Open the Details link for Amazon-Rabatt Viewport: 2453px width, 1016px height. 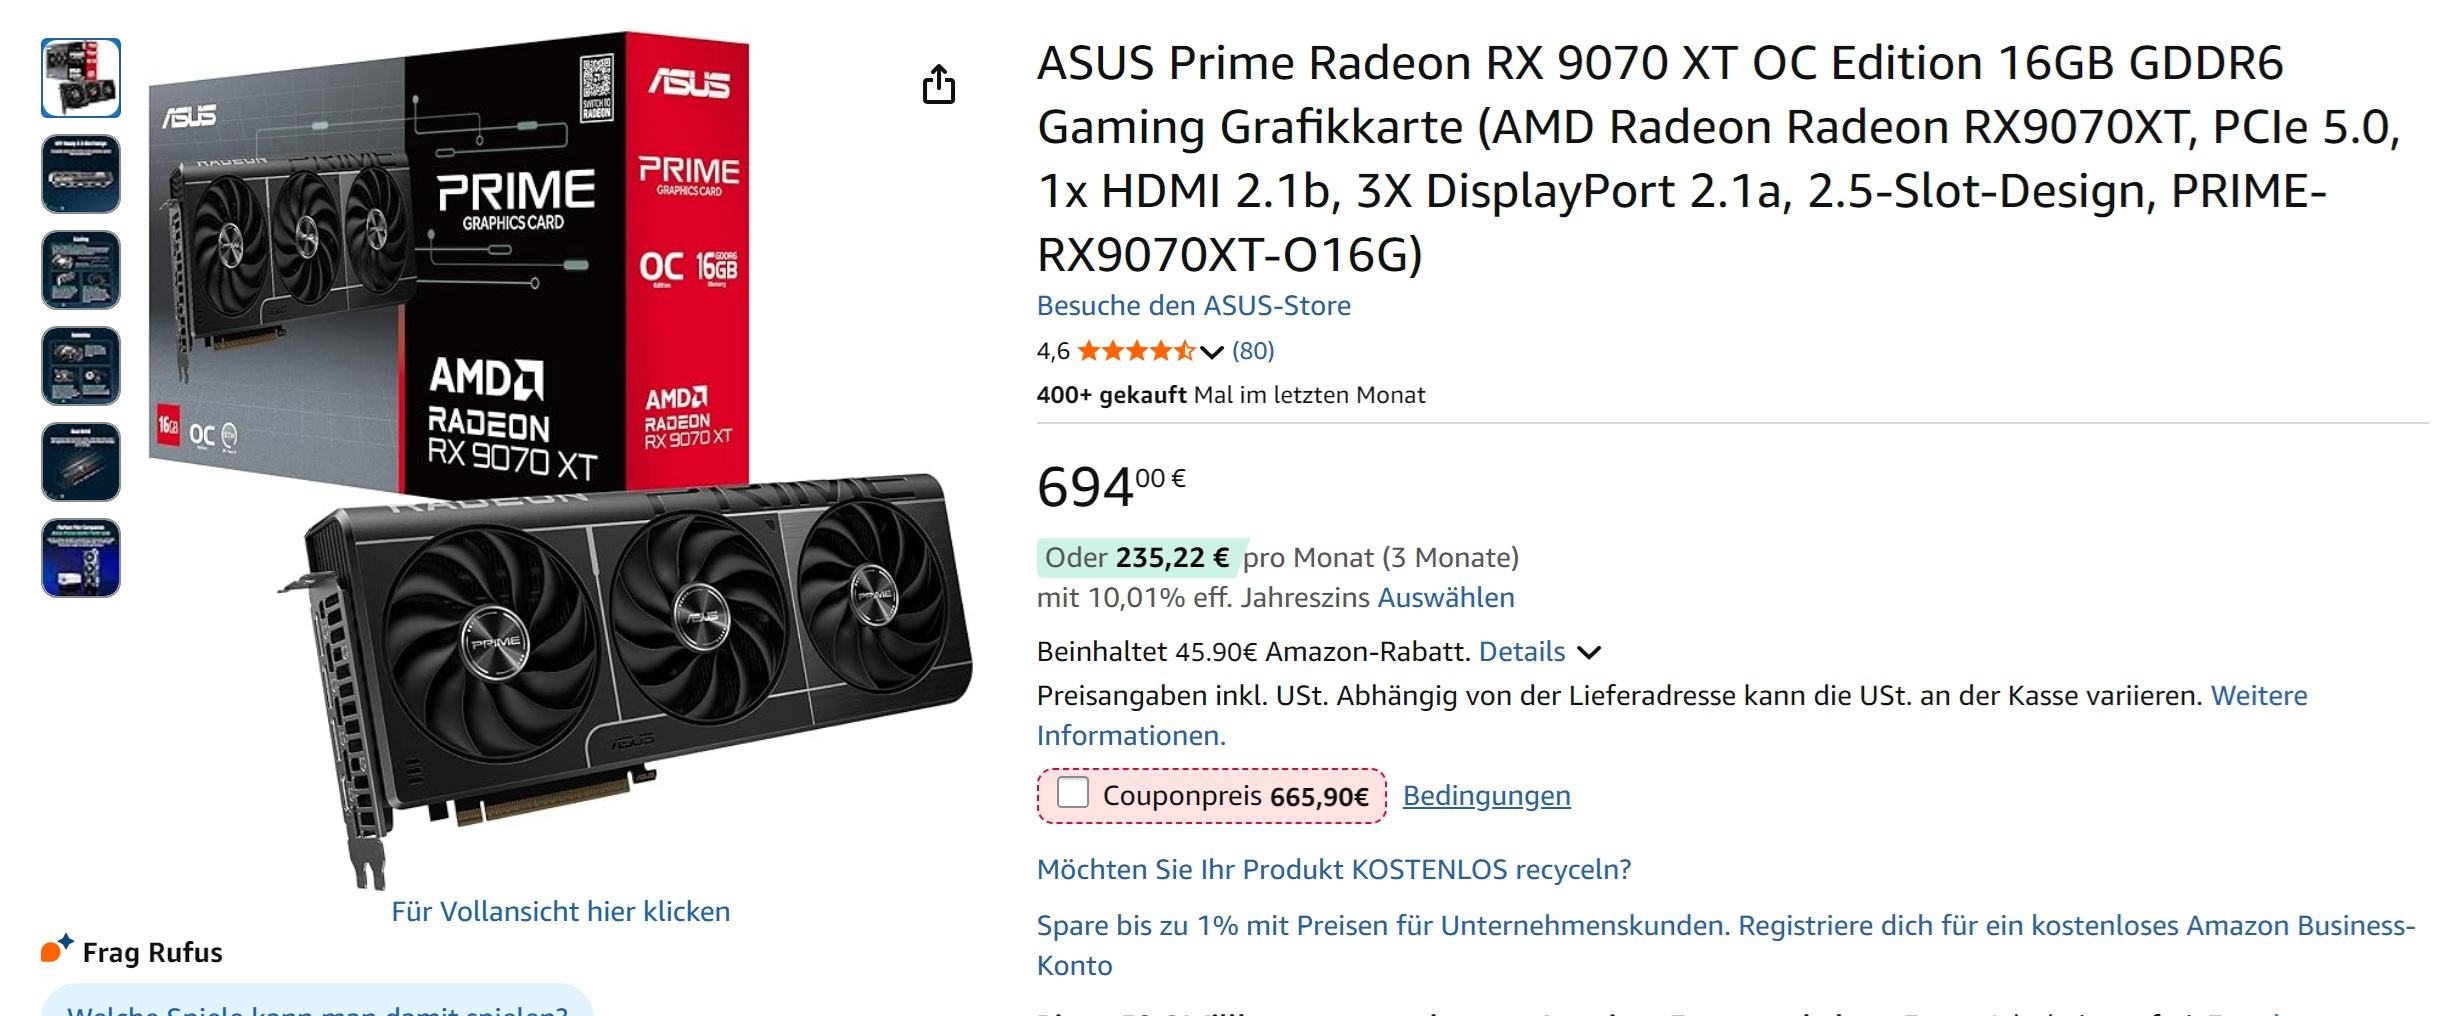pos(1521,652)
